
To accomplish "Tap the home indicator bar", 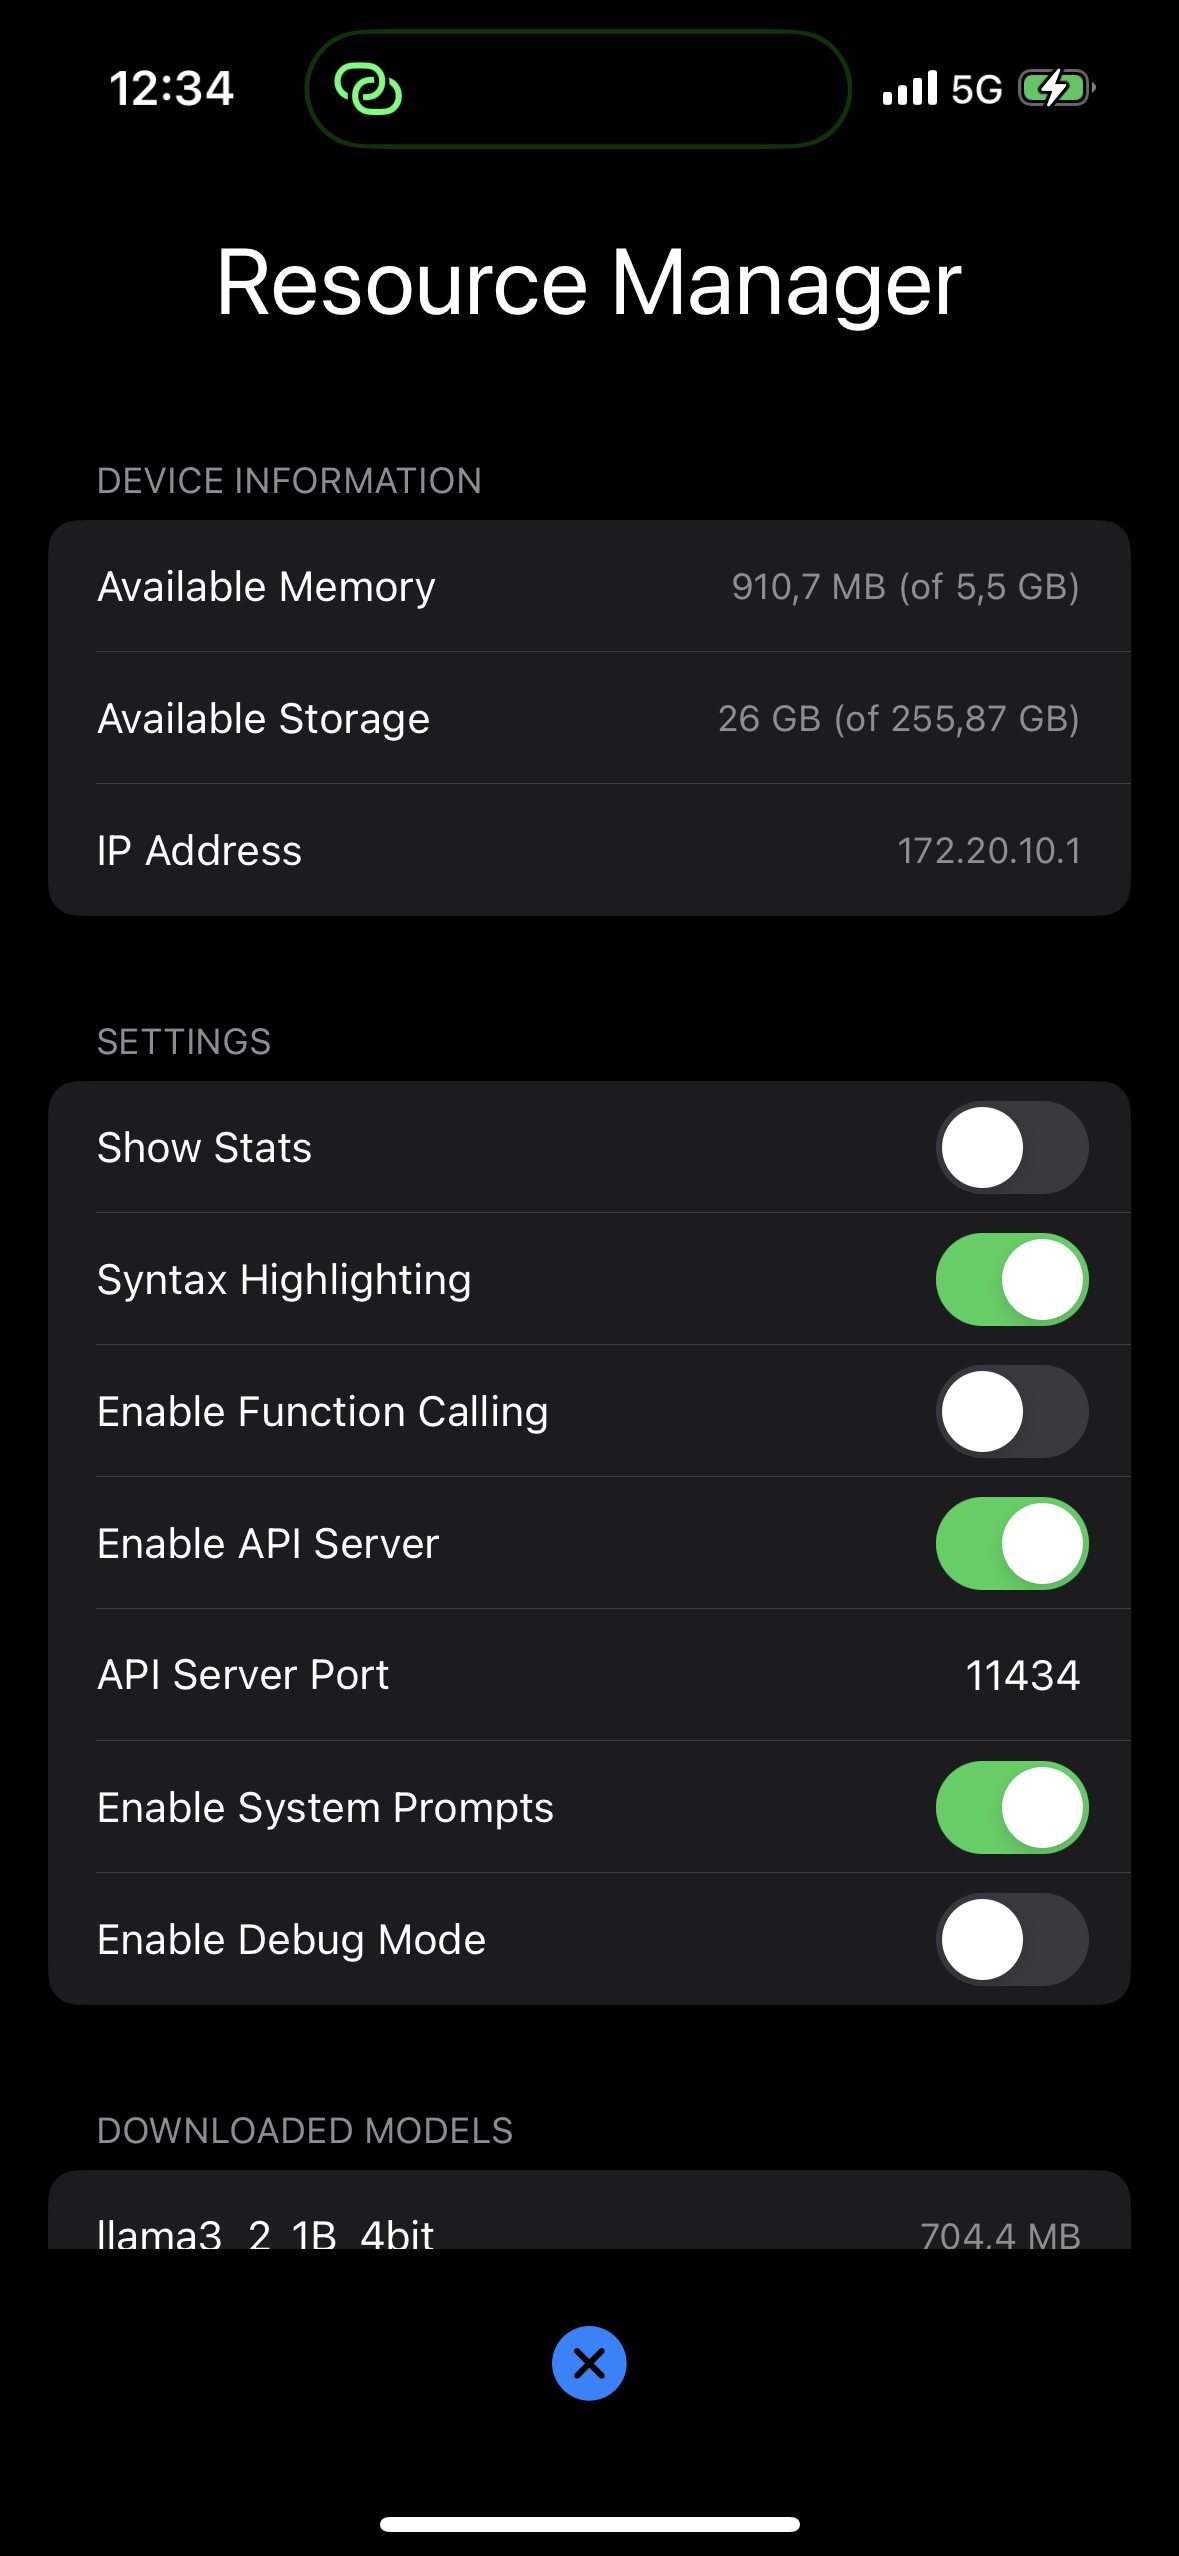I will (589, 2524).
